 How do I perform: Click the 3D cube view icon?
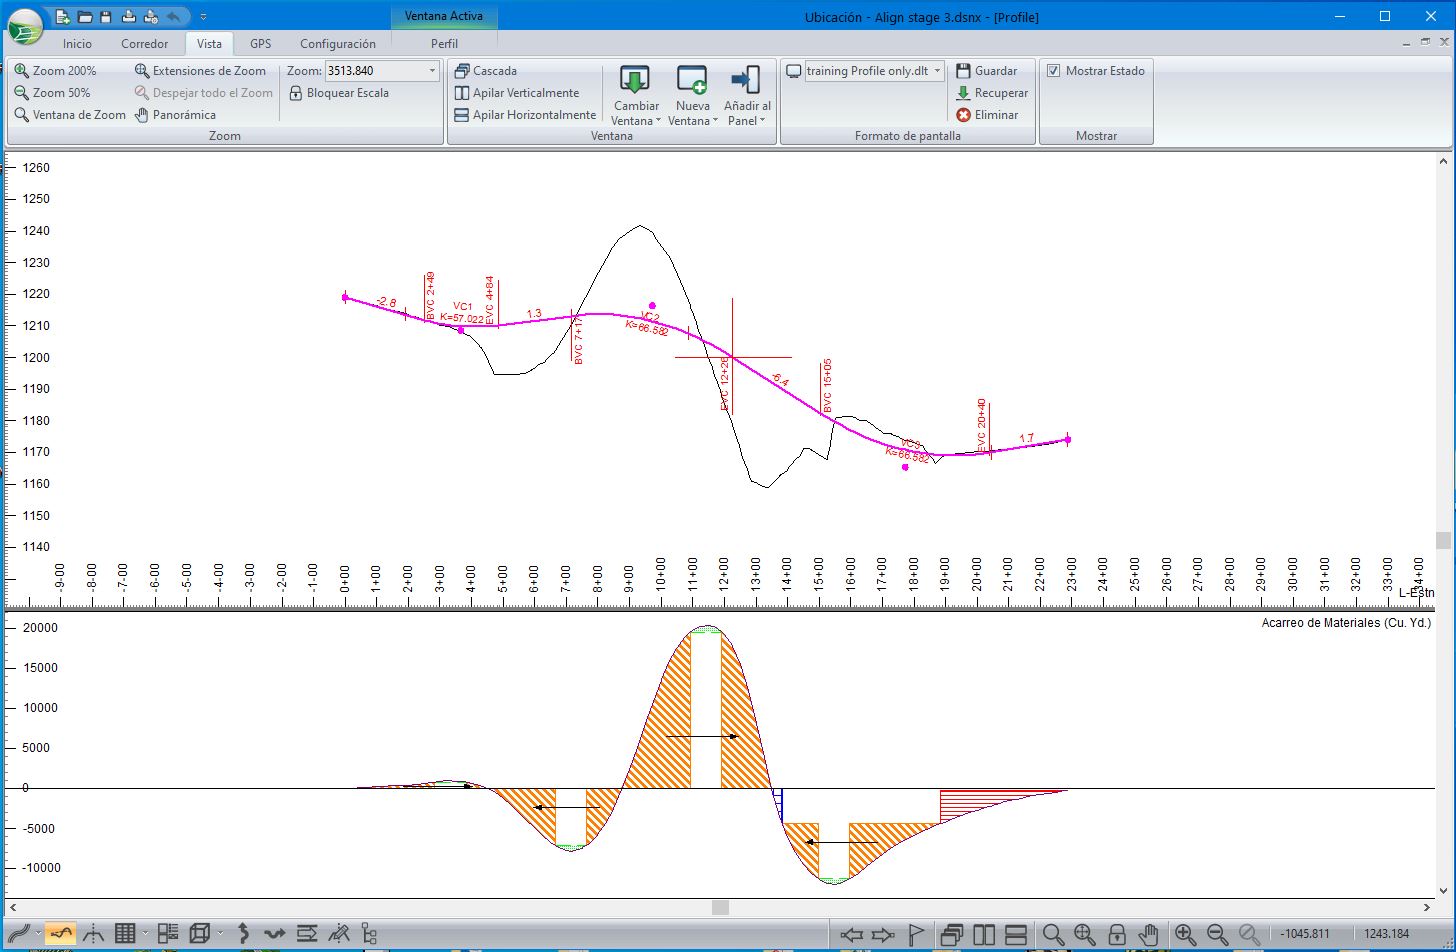tap(200, 934)
